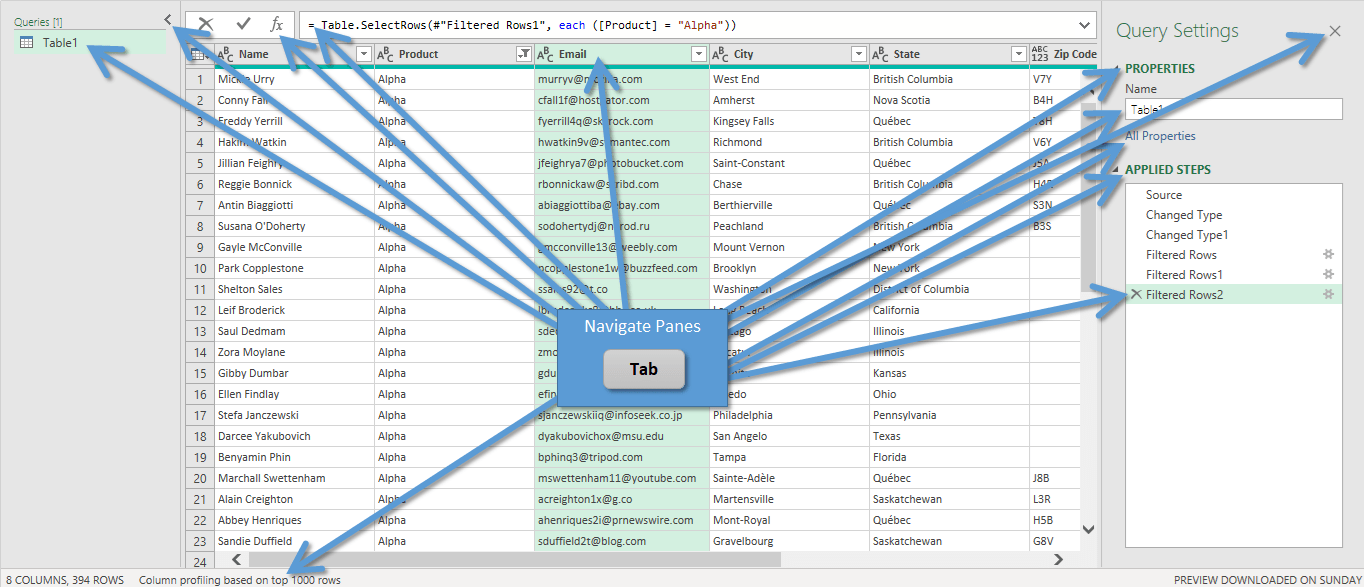This screenshot has width=1364, height=587.
Task: Delete the Filtered Rows2 step
Action: tap(1135, 294)
